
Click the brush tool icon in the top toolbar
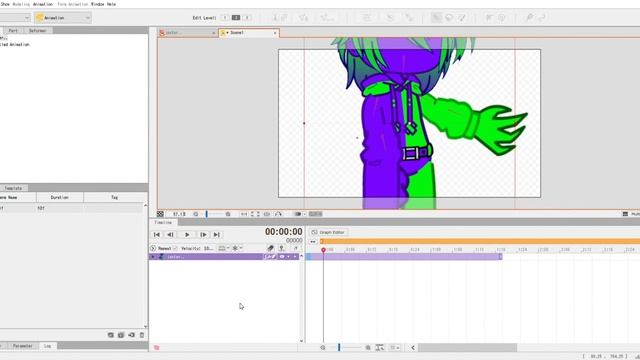pos(462,18)
